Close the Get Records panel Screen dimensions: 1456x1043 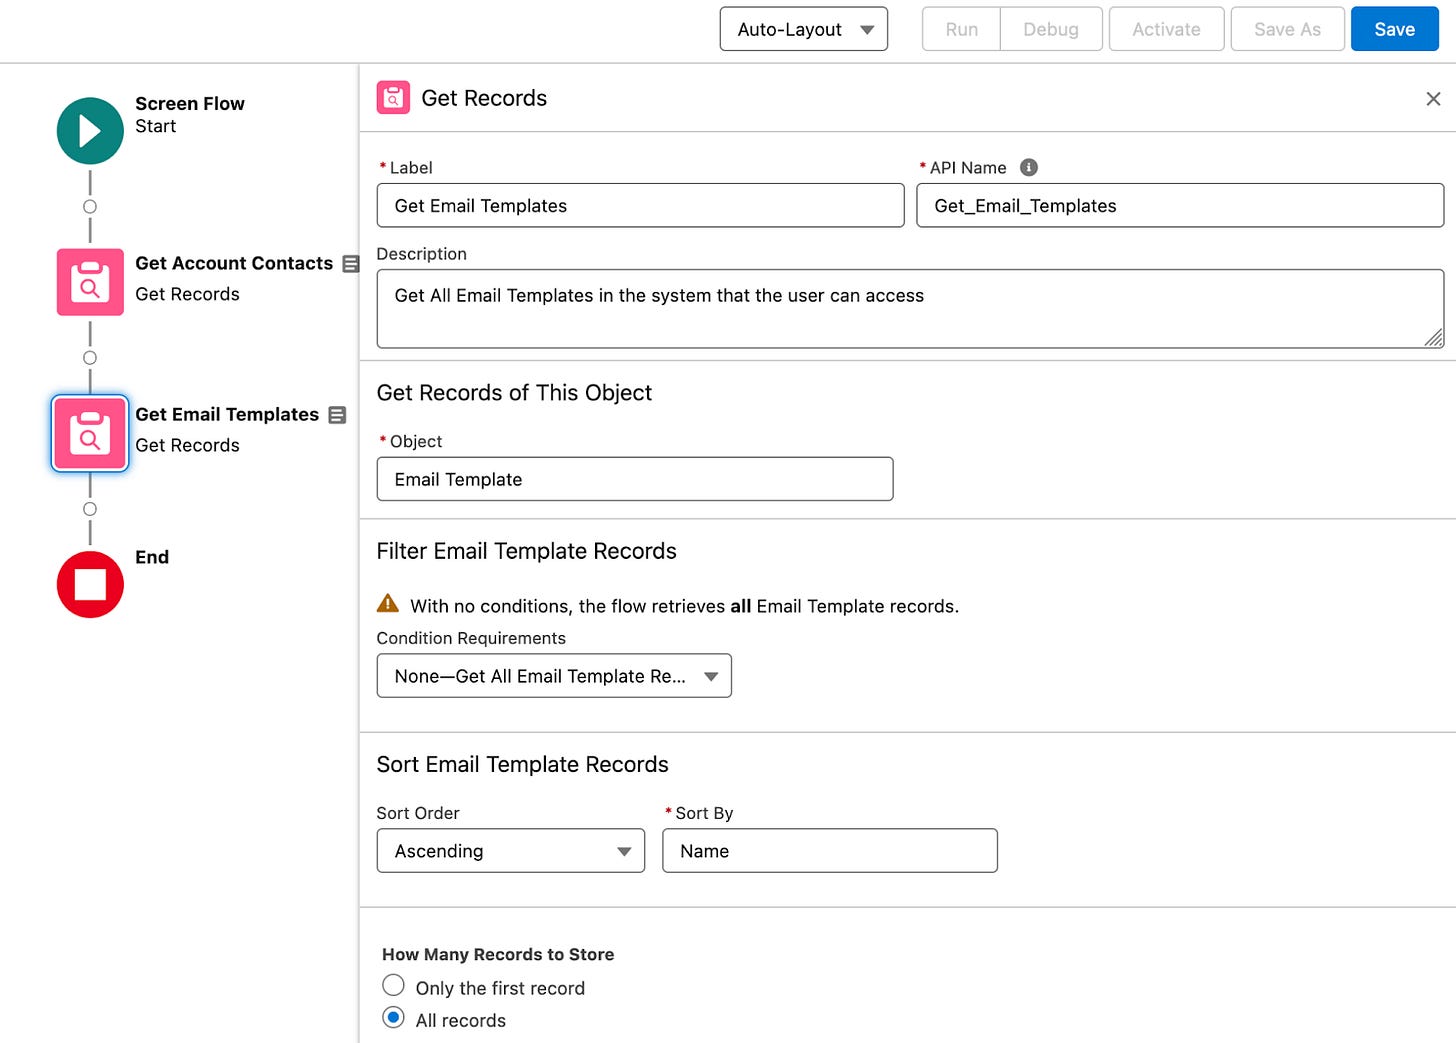tap(1433, 99)
